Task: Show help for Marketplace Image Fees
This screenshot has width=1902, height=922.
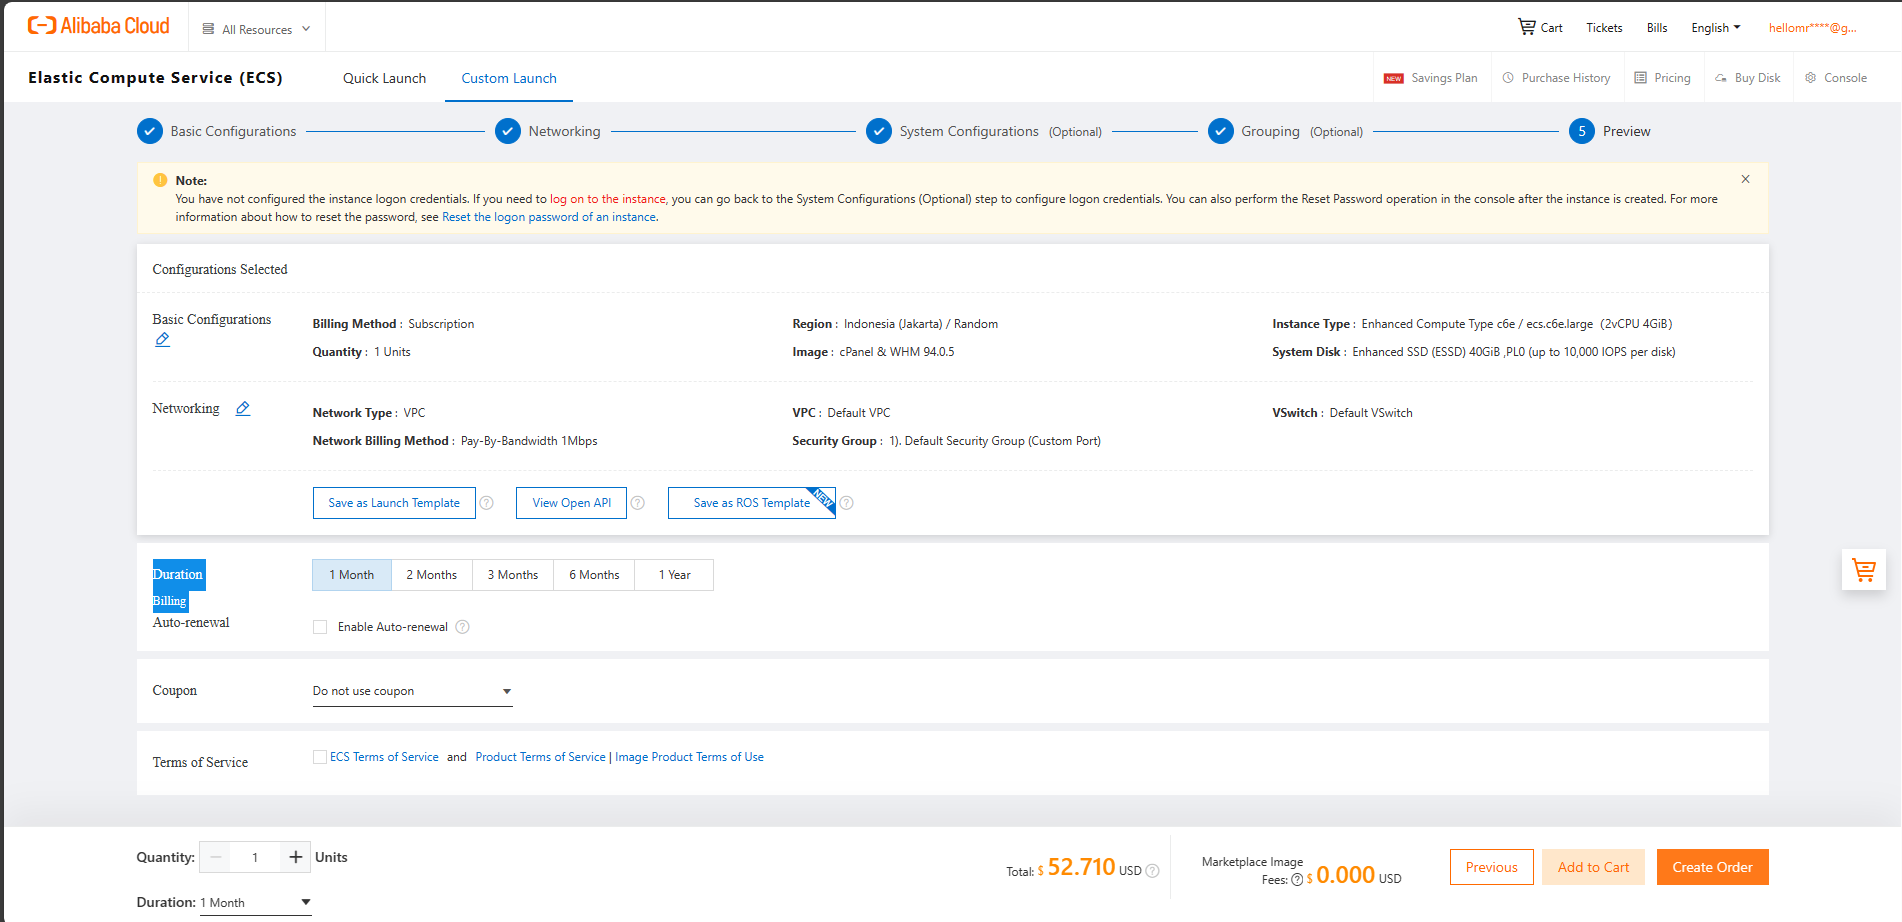Action: [x=1297, y=880]
